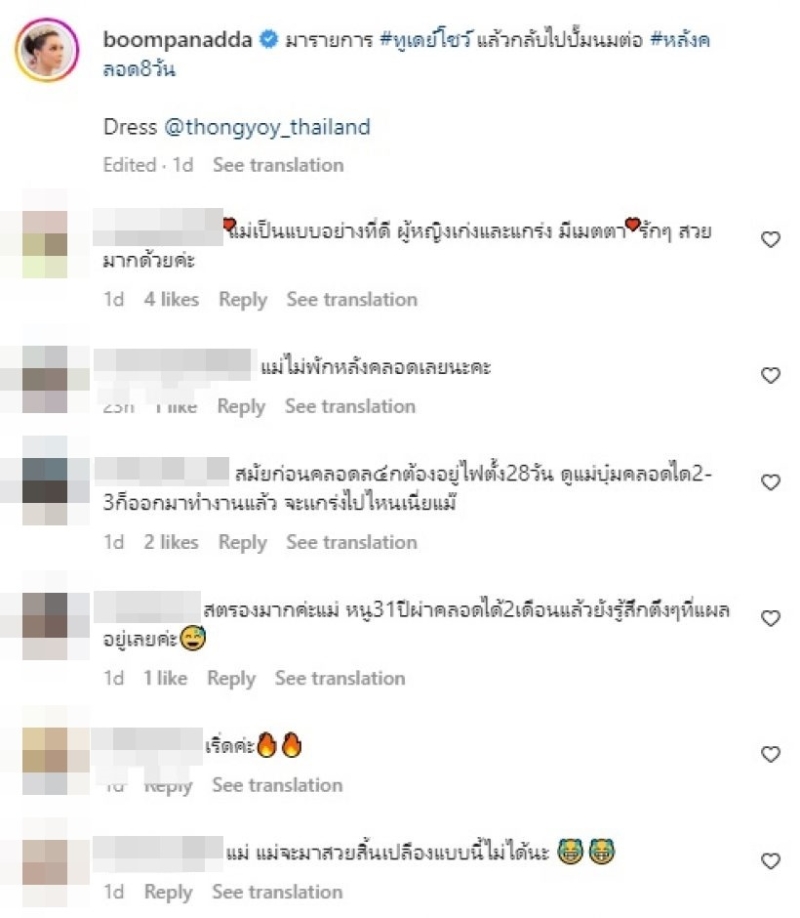Image resolution: width=800 pixels, height=918 pixels.
Task: Open the first blue hashtag in caption
Action: [425, 40]
